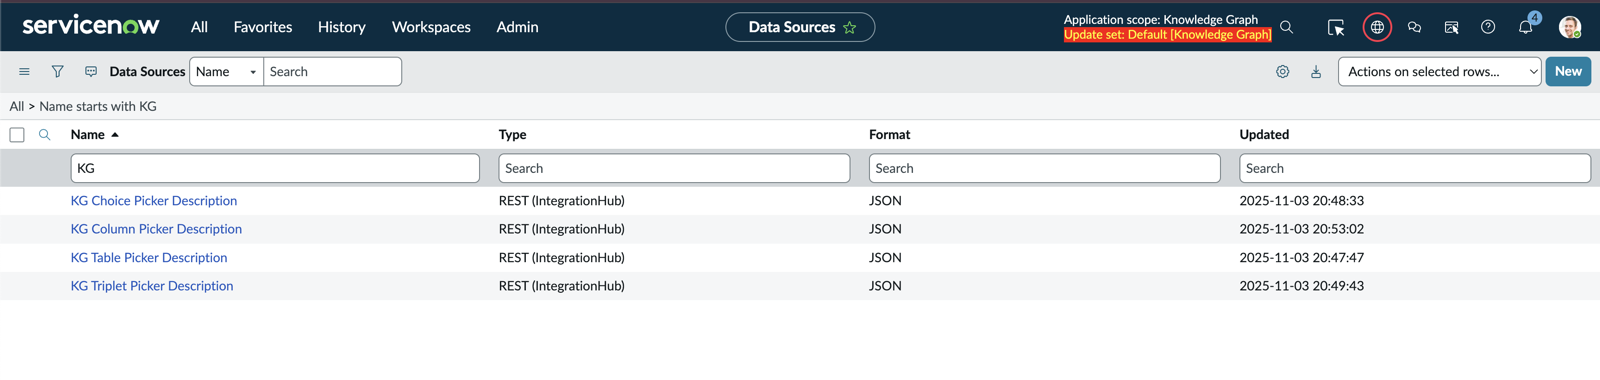Open KG Choice Picker Description record

(x=154, y=201)
